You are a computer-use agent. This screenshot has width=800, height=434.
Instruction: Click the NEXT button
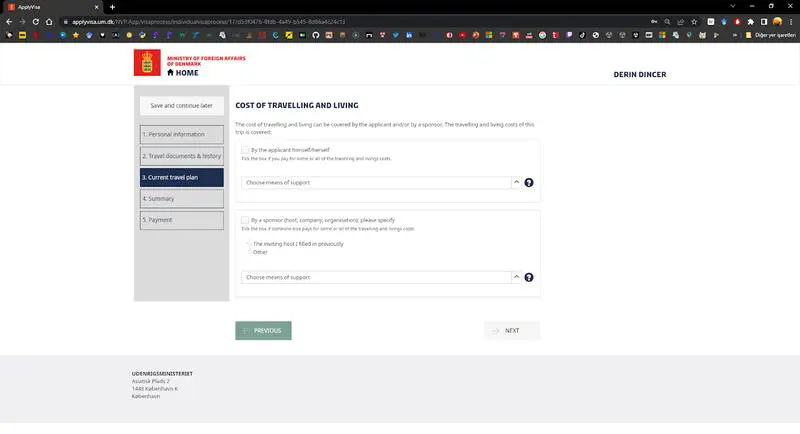pos(512,330)
